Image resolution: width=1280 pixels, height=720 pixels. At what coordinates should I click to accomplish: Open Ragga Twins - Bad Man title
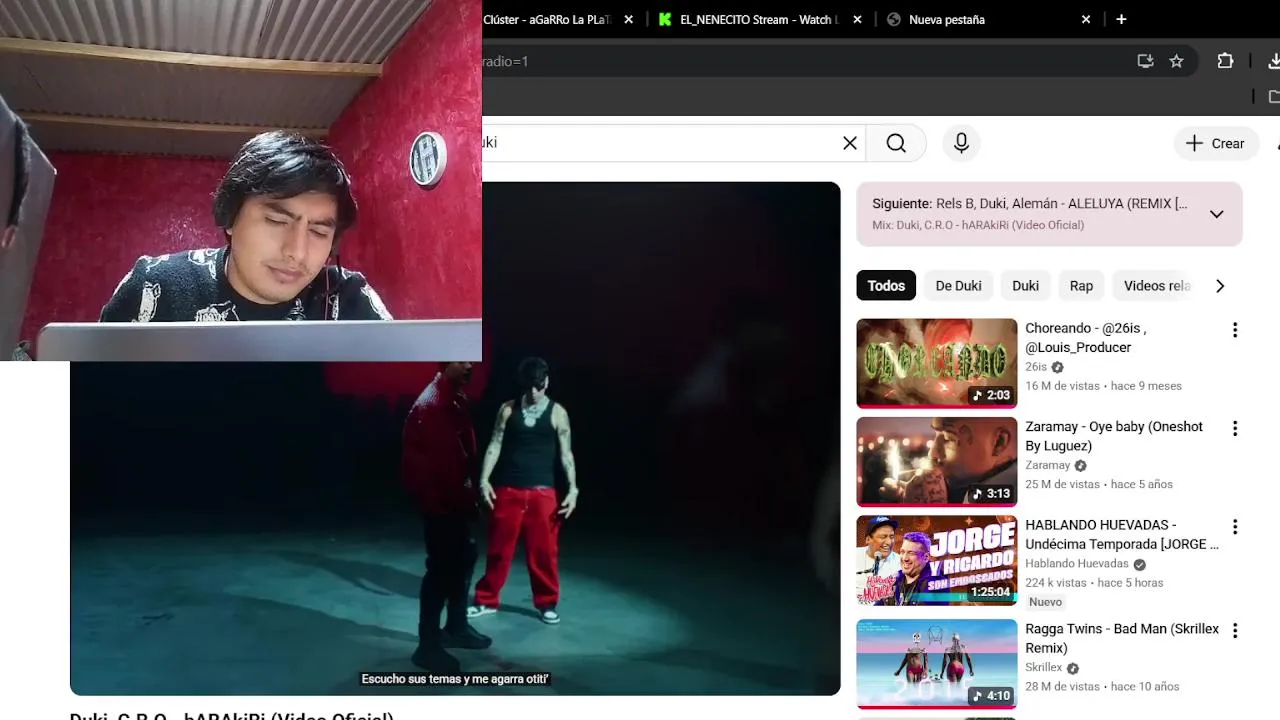[1122, 638]
